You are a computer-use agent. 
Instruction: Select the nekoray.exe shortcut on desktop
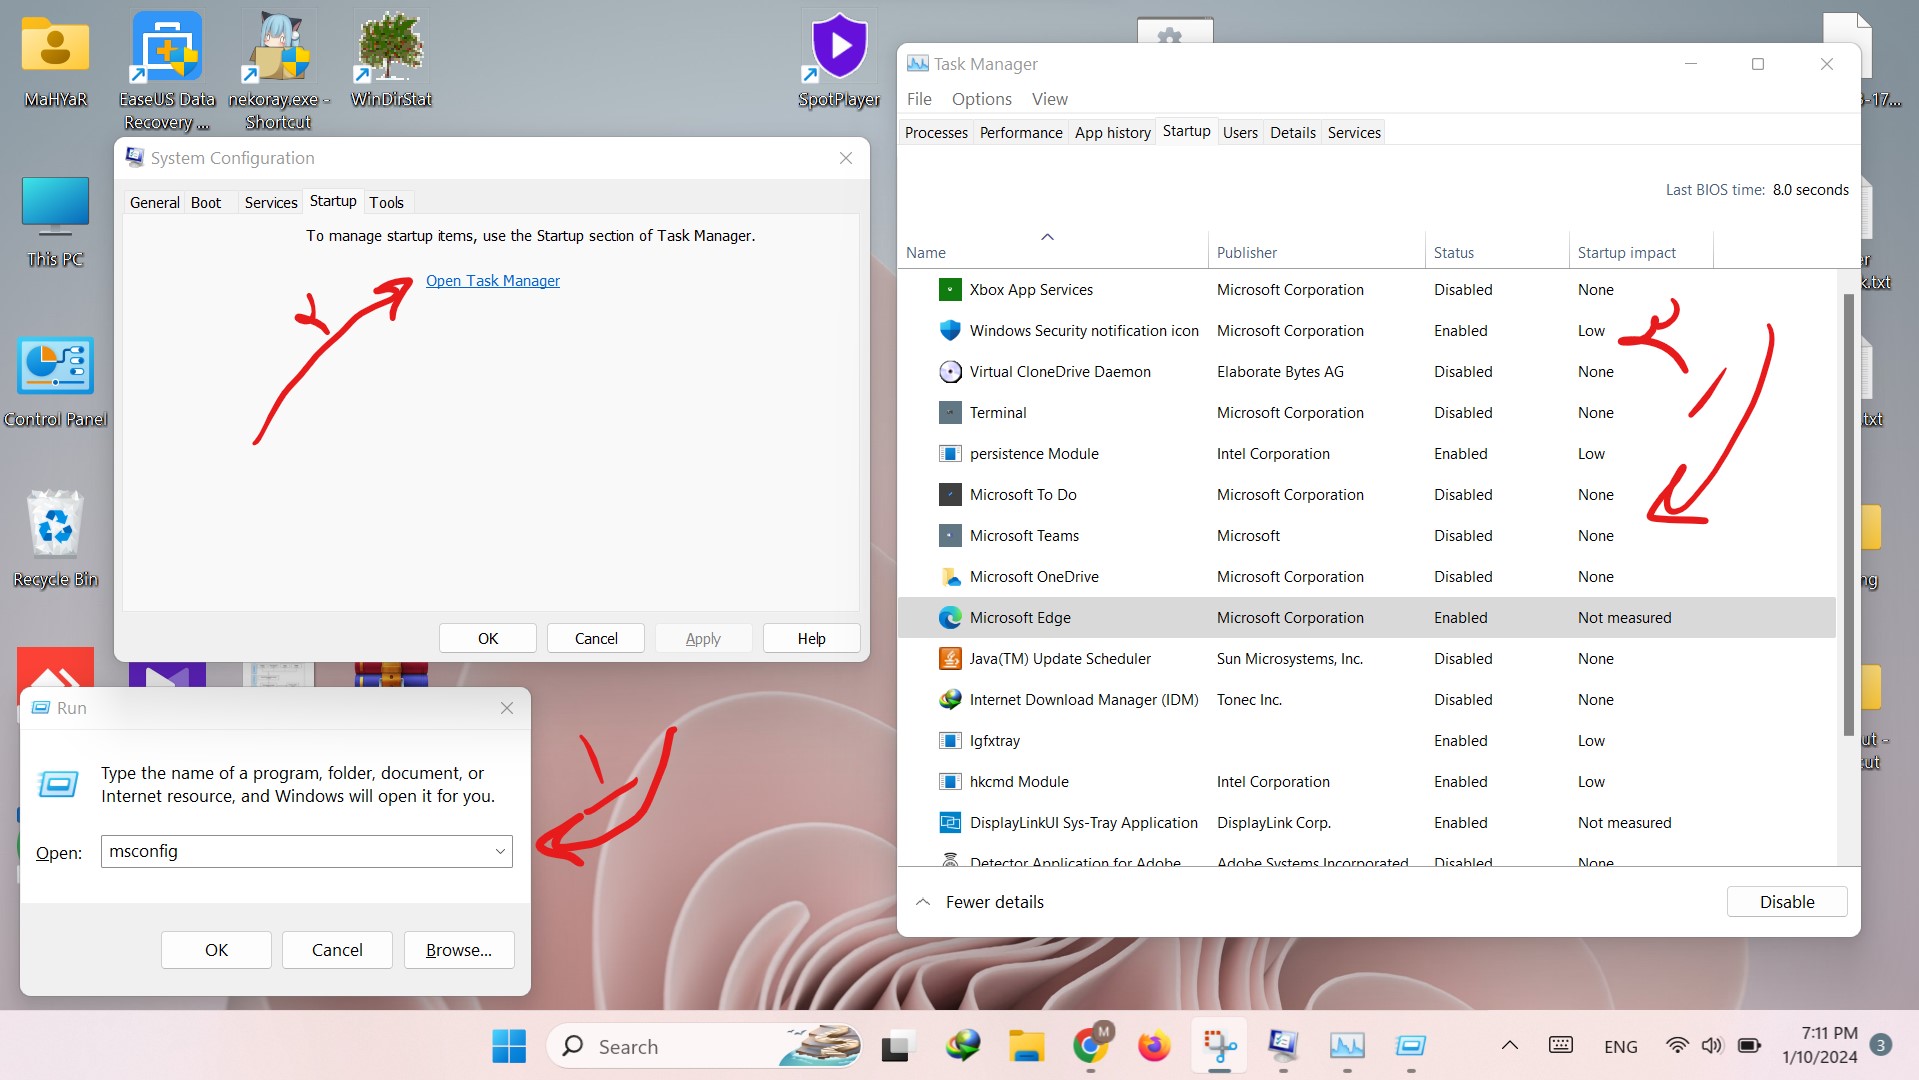pyautogui.click(x=279, y=70)
